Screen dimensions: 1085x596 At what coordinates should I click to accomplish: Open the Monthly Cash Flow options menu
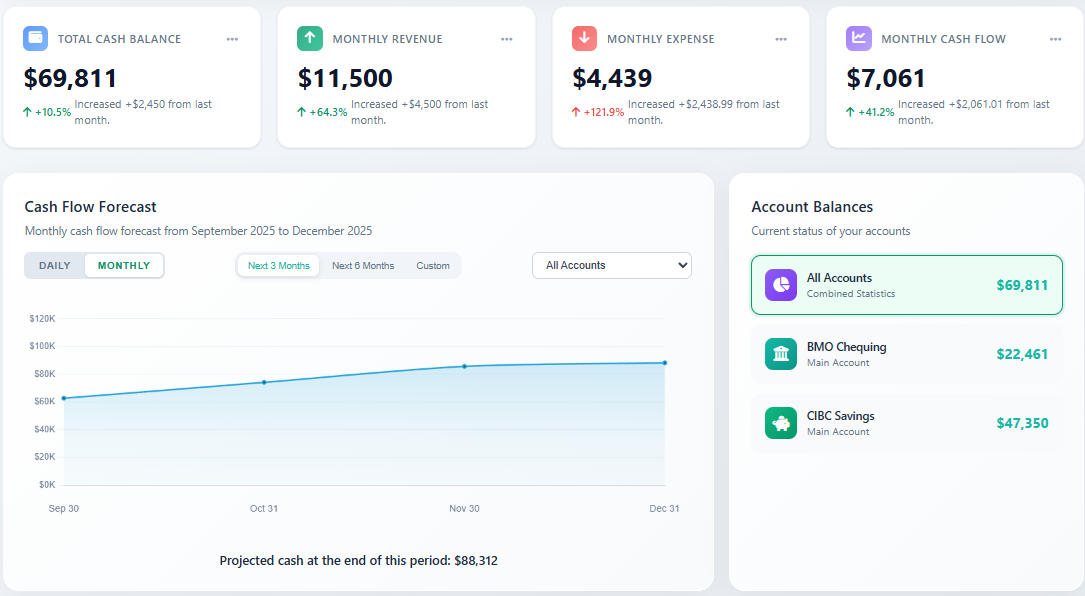[1055, 38]
